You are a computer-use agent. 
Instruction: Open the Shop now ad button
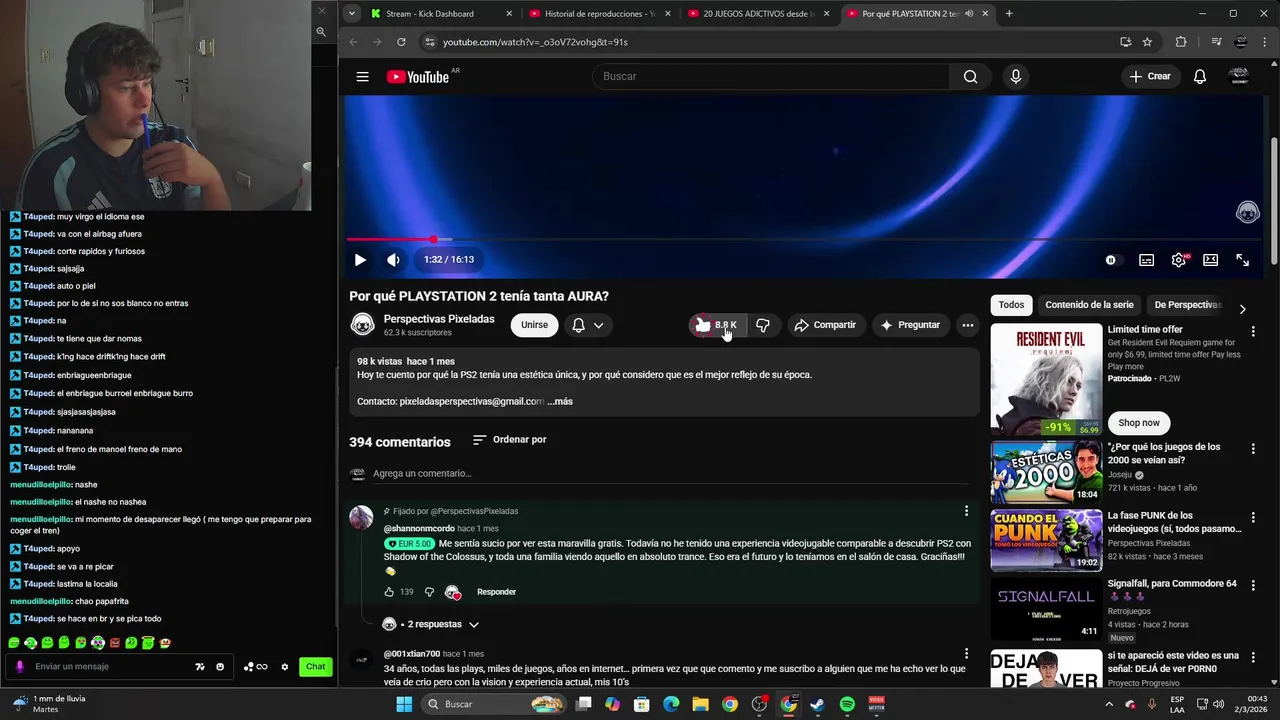tap(1139, 423)
